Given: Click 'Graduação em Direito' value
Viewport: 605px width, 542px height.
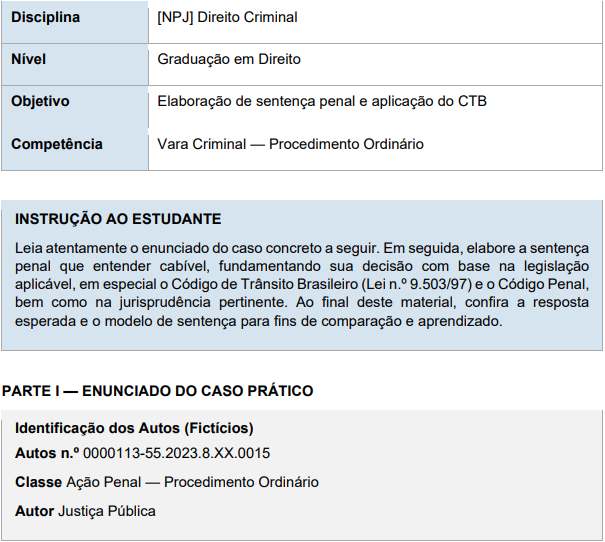Looking at the screenshot, I should pos(229,59).
